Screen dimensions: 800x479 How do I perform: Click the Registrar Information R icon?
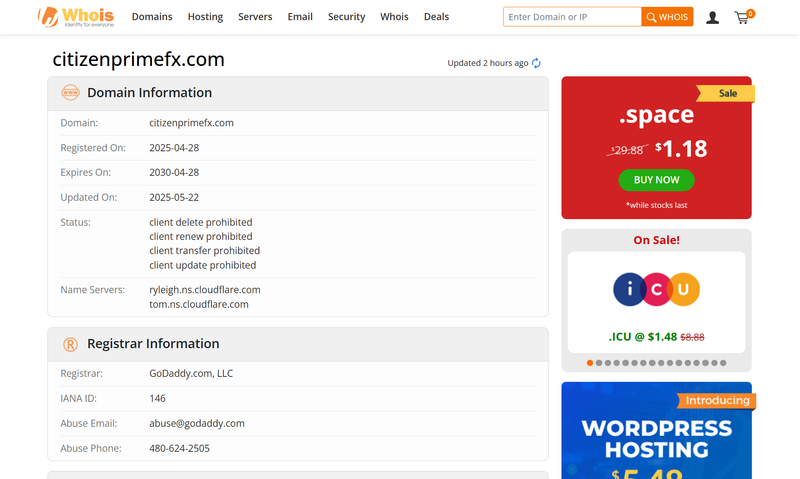tap(70, 344)
